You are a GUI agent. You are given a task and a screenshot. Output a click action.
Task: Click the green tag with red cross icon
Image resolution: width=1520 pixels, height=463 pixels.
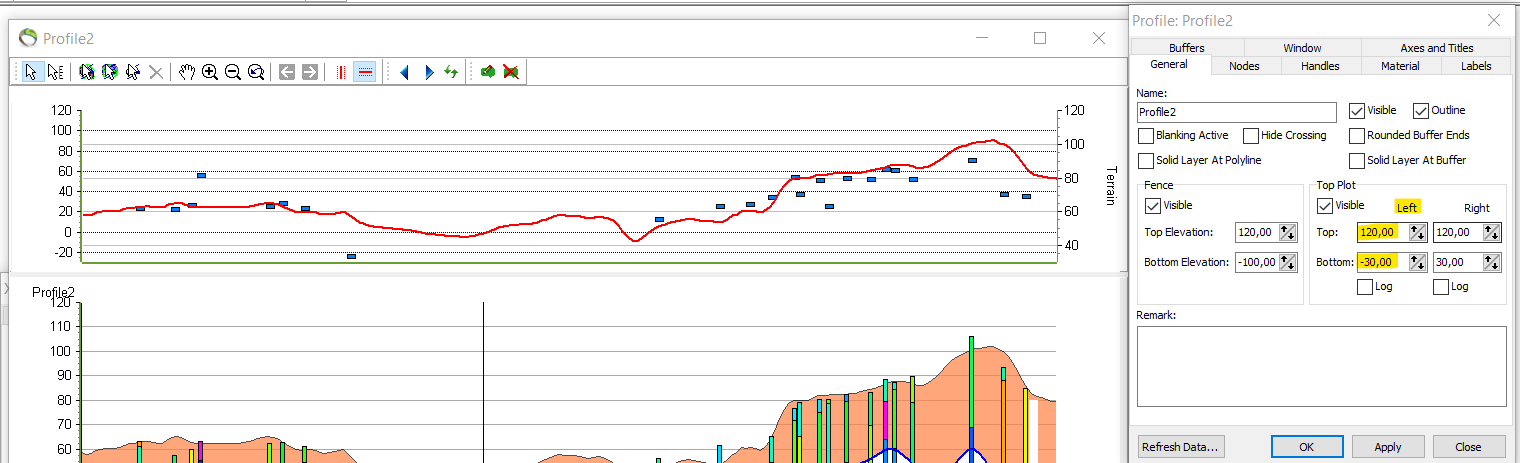click(511, 72)
